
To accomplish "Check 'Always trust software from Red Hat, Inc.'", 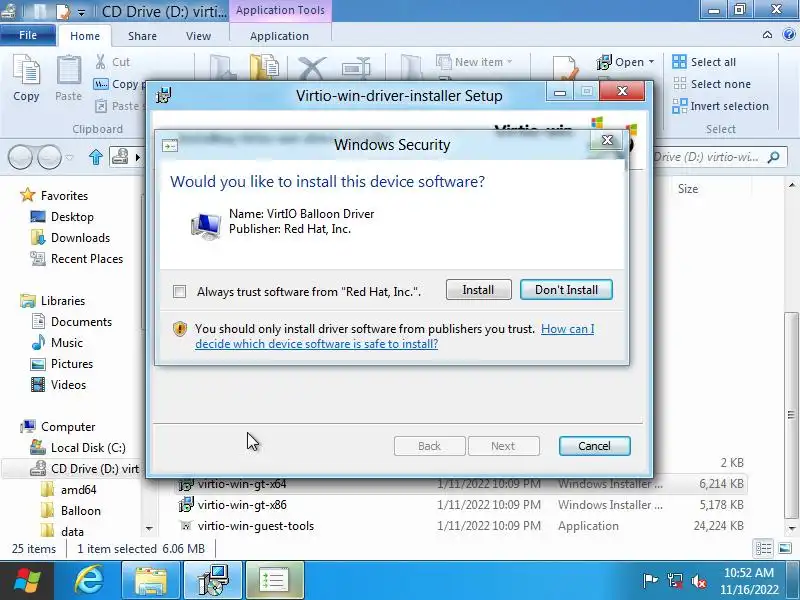I will (180, 291).
